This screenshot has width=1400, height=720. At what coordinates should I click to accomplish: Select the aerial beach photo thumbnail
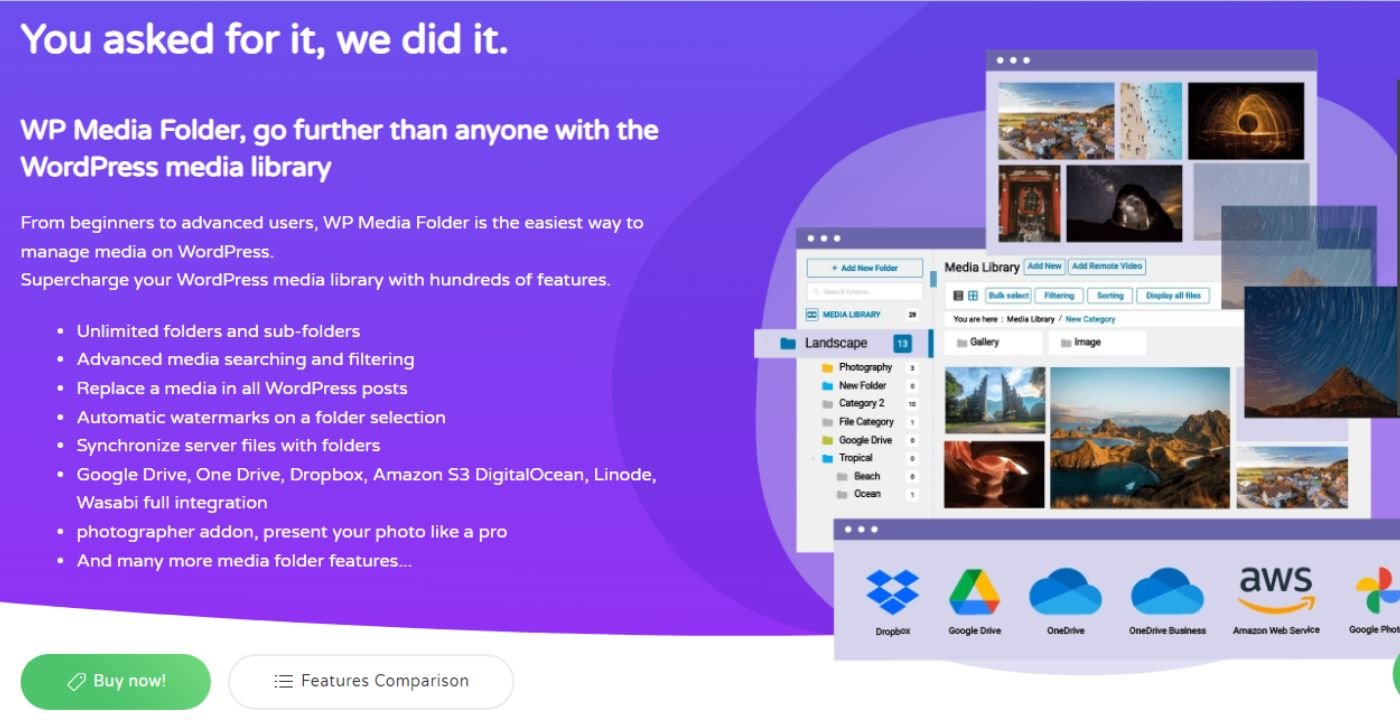[1151, 120]
